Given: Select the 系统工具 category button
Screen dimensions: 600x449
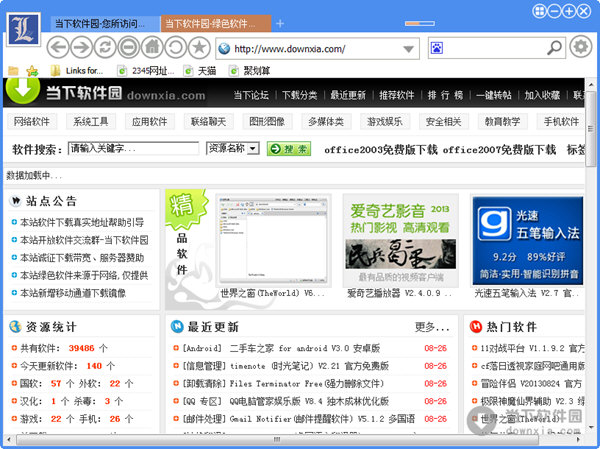Looking at the screenshot, I should [91, 122].
